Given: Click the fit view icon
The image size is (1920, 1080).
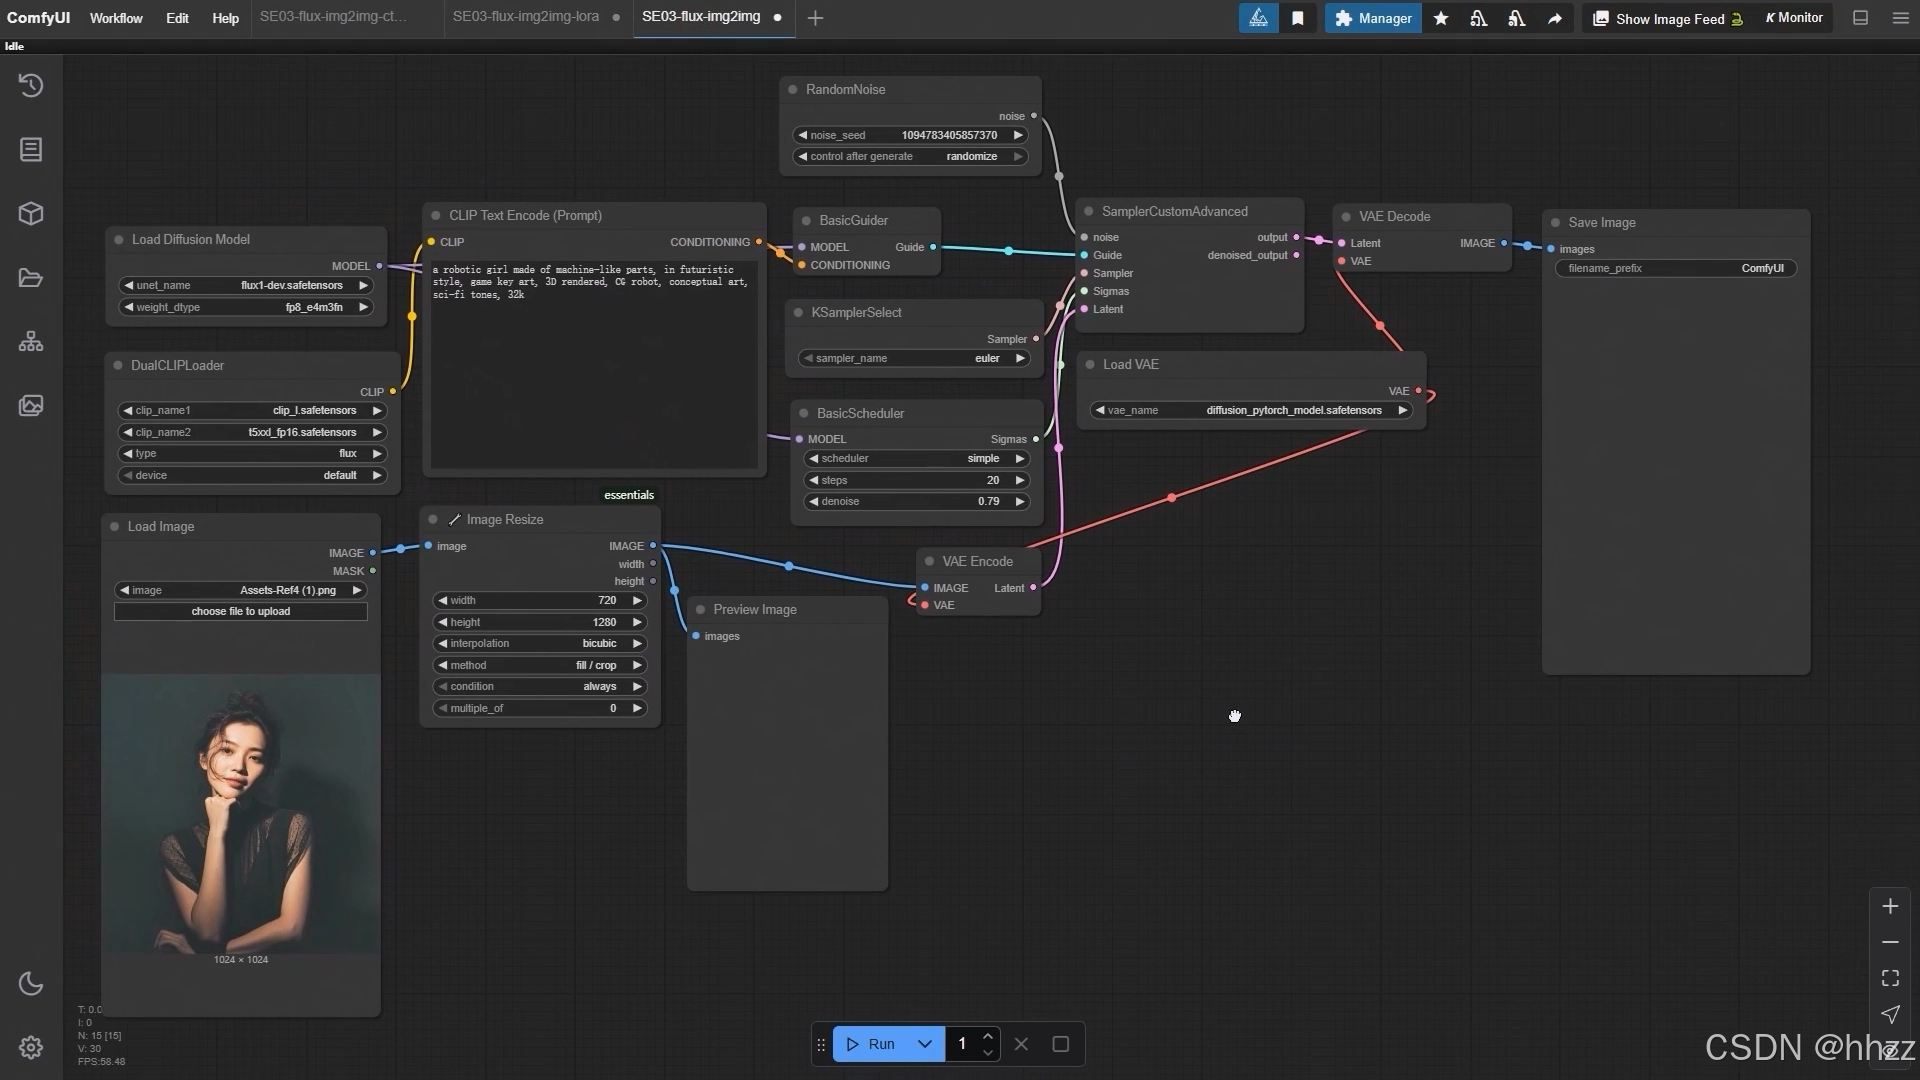Looking at the screenshot, I should tap(1890, 978).
